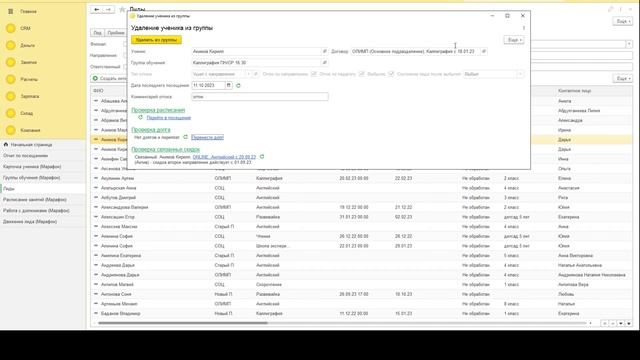This screenshot has height=360, width=640.
Task: Refresh the debt check status
Action: (185, 137)
